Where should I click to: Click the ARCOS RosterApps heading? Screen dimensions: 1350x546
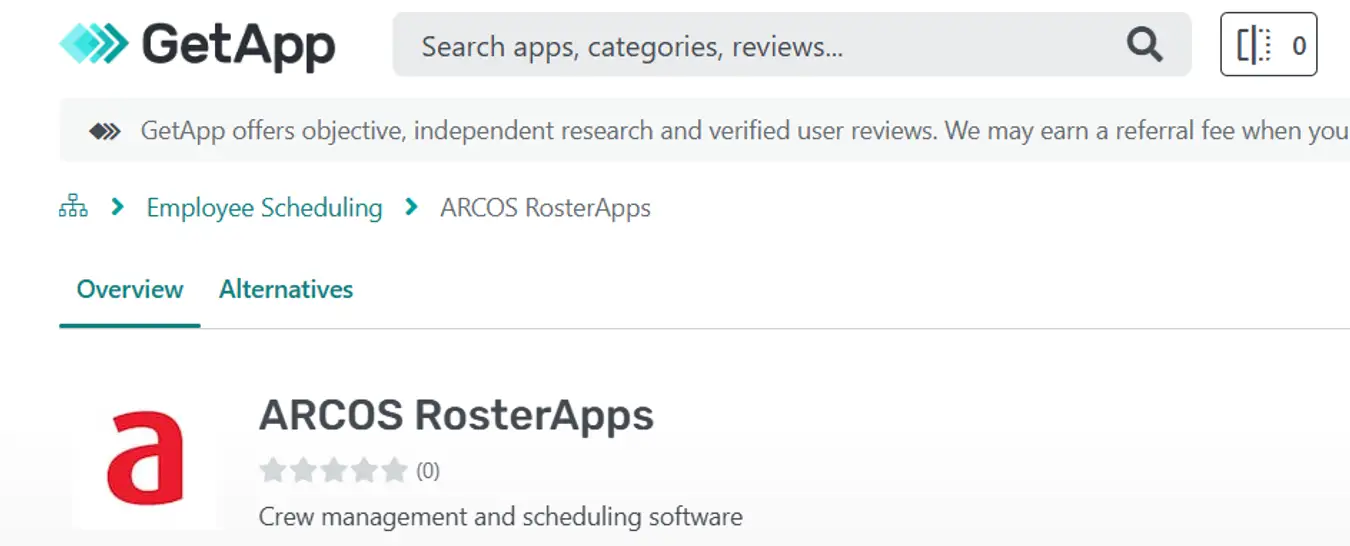click(x=456, y=415)
